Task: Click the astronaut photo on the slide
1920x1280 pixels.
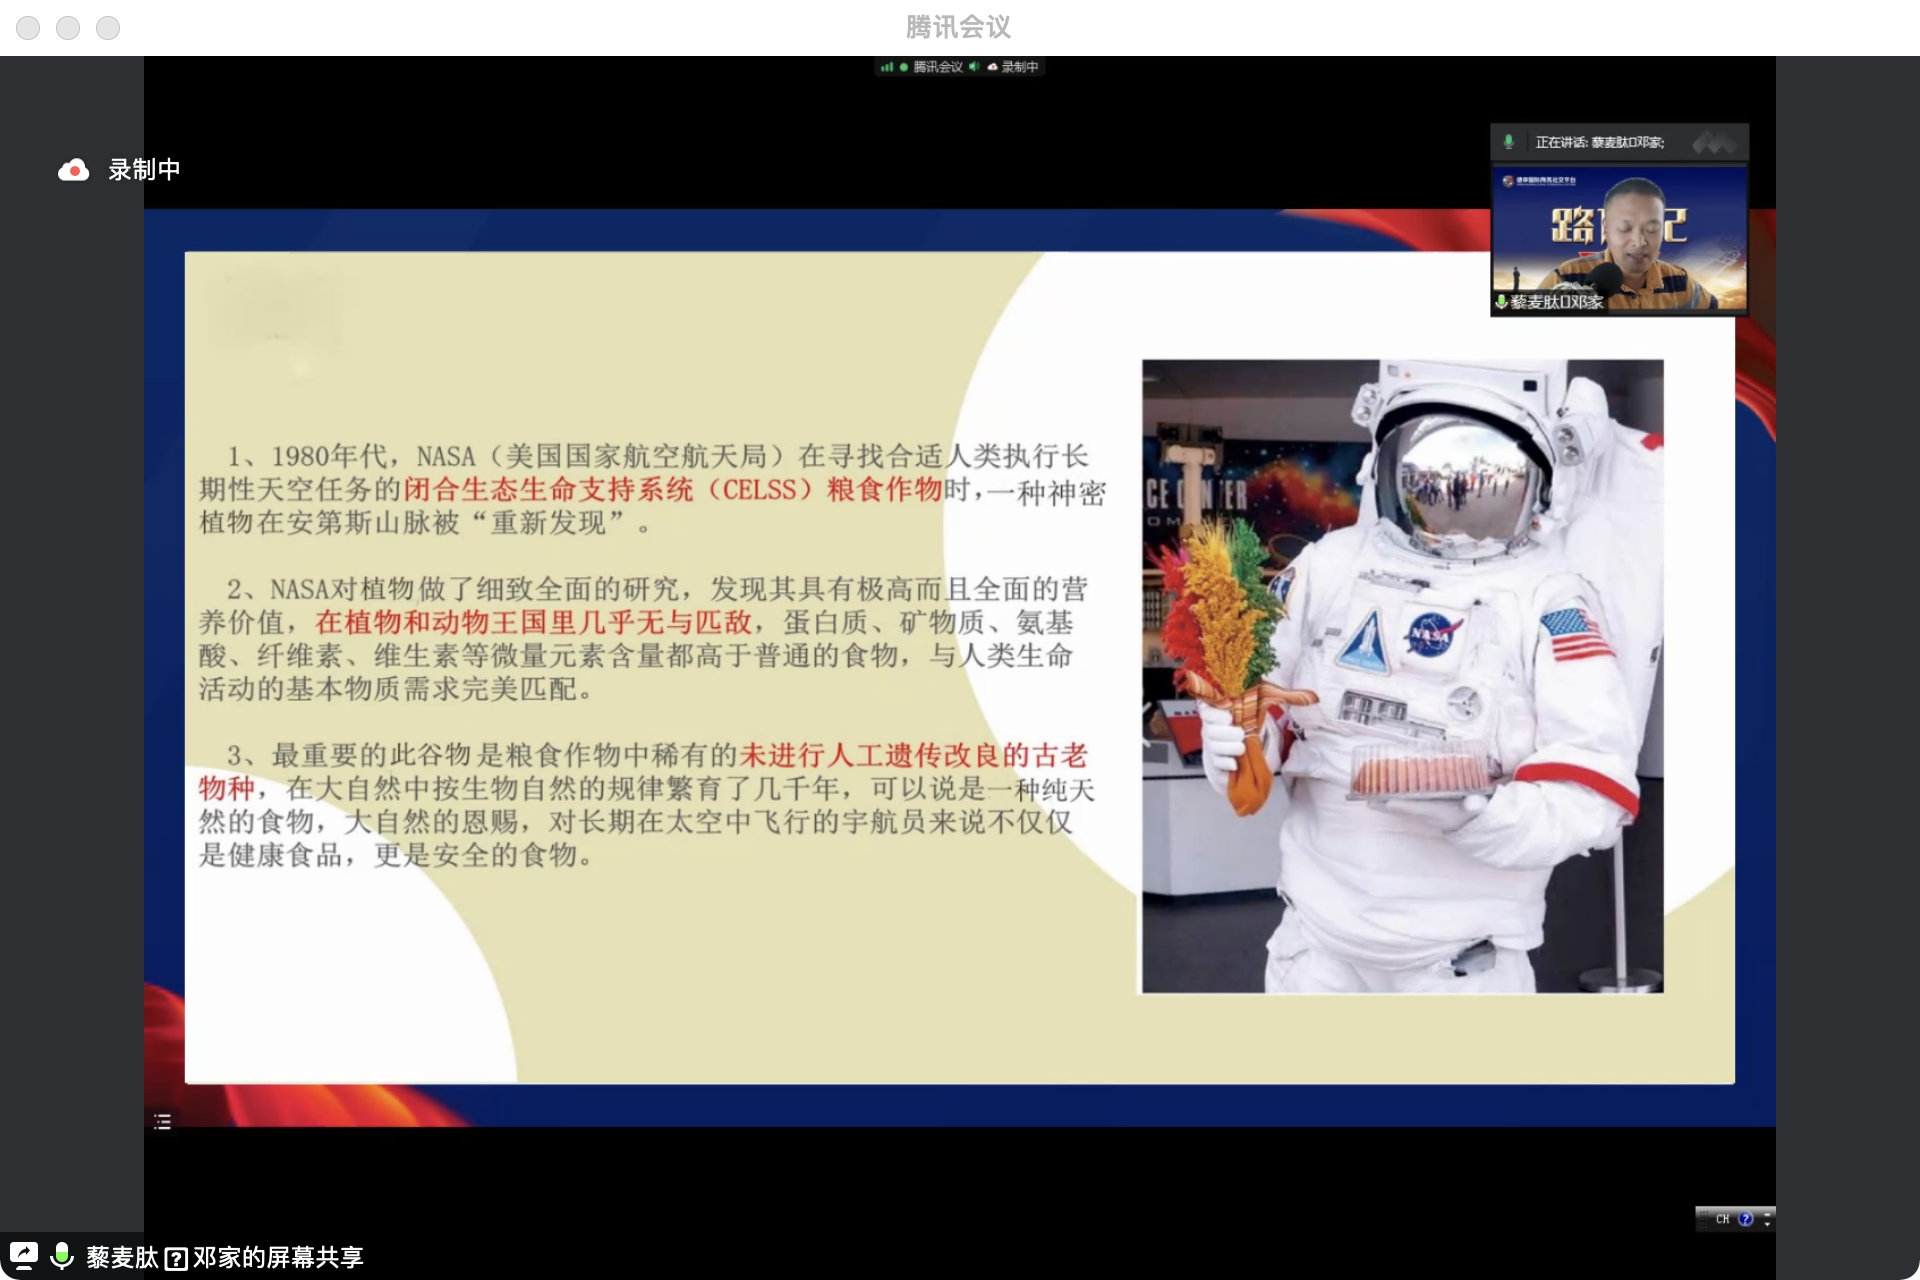Action: [x=1403, y=676]
